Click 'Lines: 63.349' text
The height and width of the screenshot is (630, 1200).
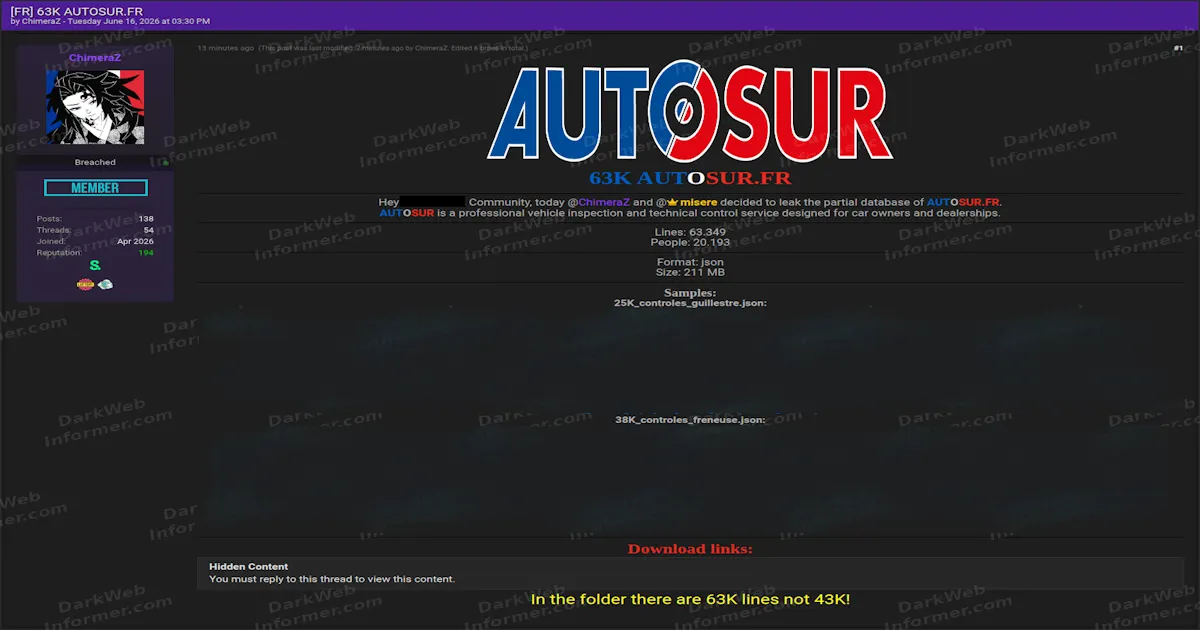click(x=690, y=232)
